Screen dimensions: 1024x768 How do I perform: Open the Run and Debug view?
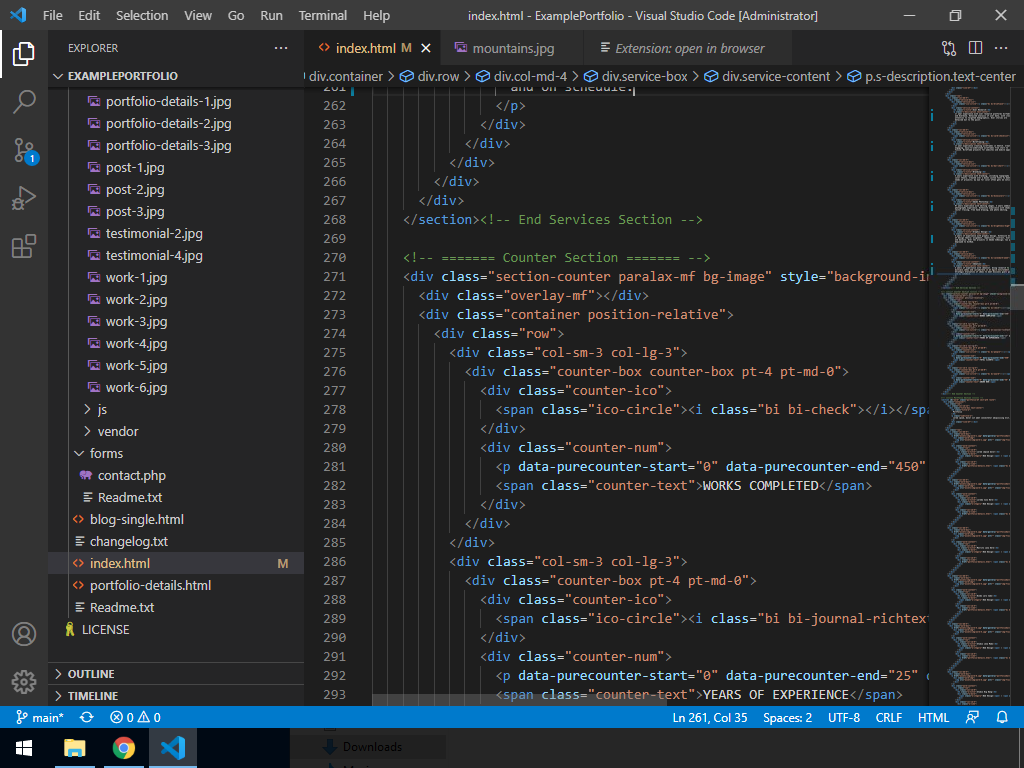point(24,198)
